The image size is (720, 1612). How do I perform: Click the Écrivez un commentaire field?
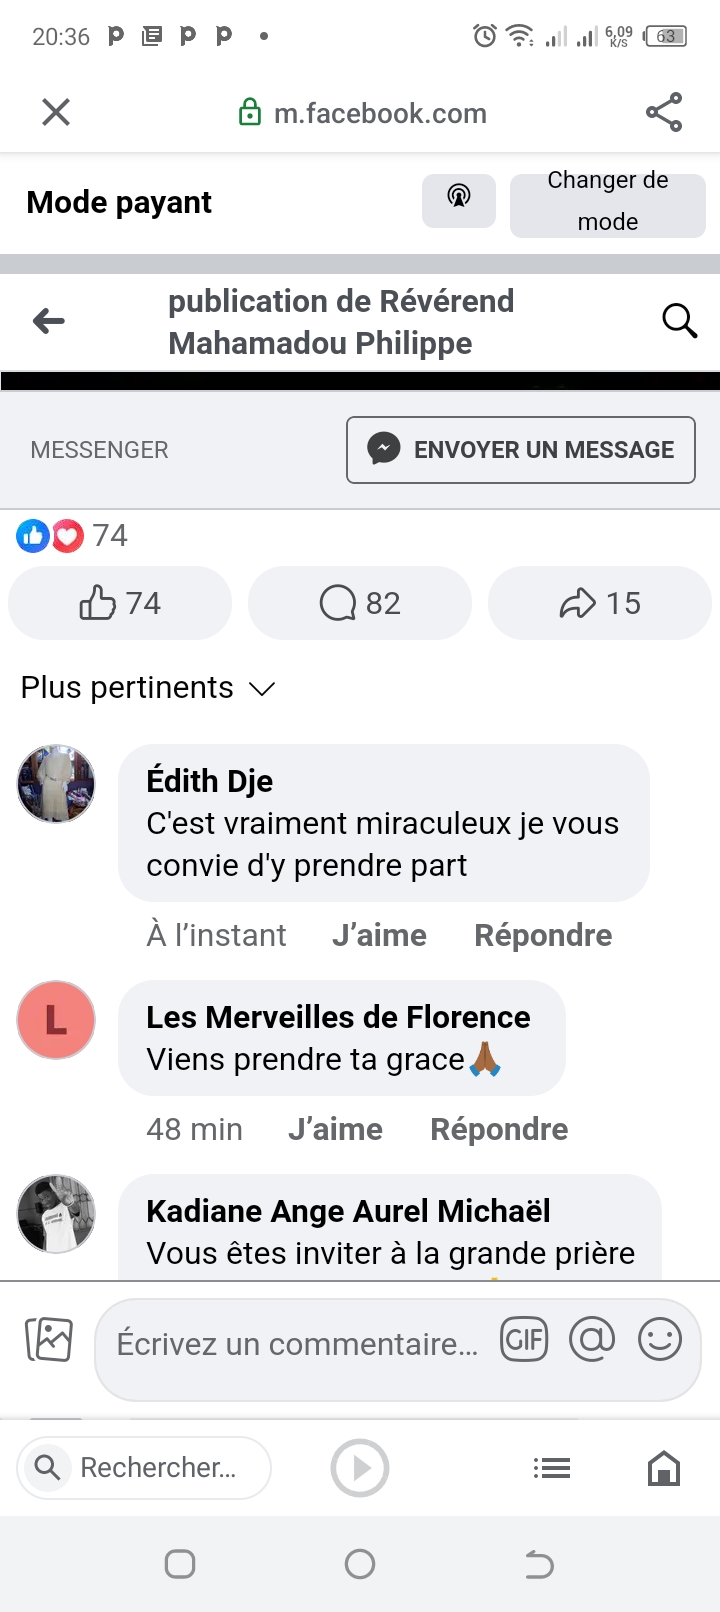coord(298,1344)
